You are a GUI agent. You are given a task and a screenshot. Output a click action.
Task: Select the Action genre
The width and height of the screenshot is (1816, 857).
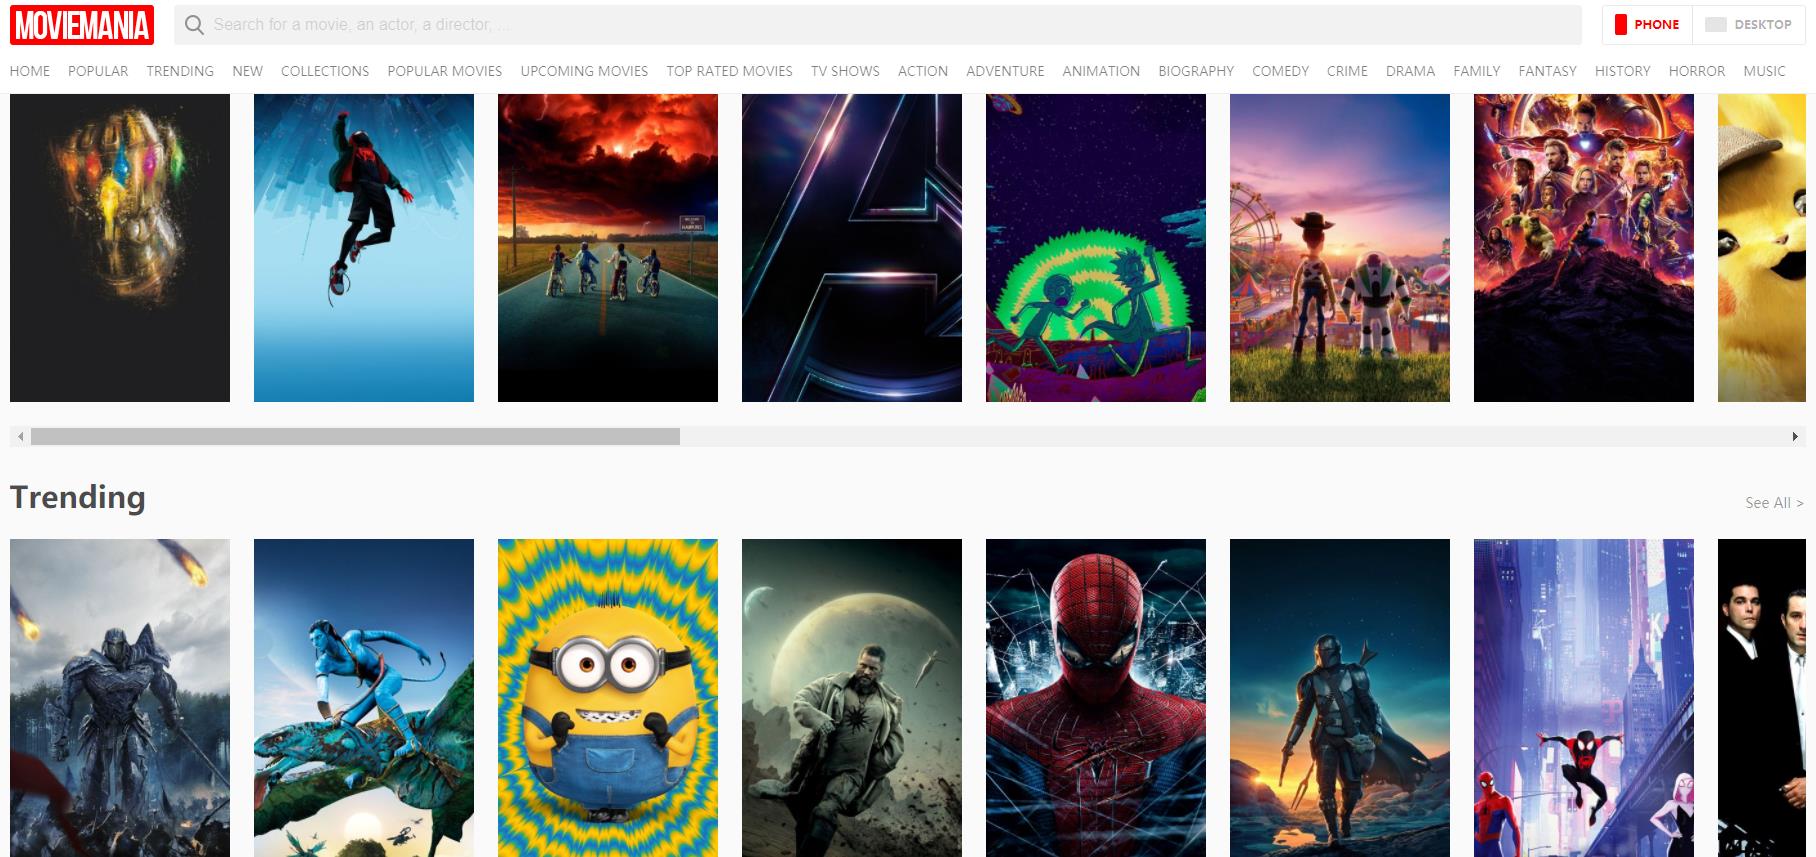[x=923, y=71]
